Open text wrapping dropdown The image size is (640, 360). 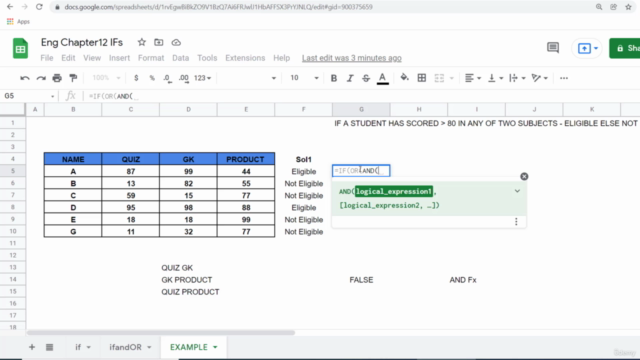(x=517, y=78)
